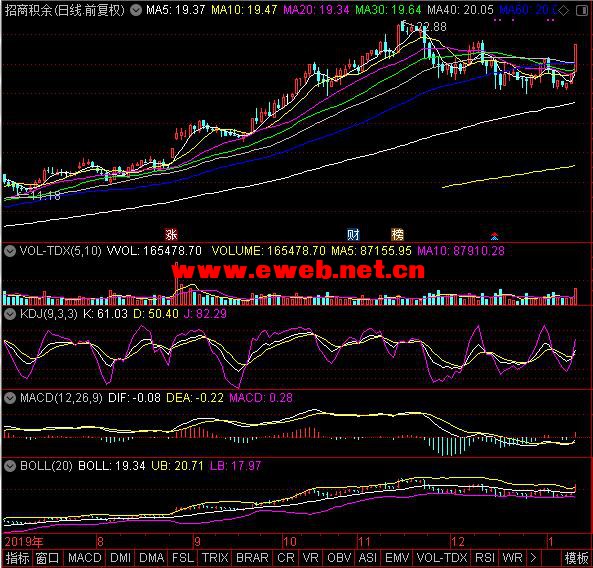The width and height of the screenshot is (593, 568).
Task: Click the panel layout icon at top right
Action: click(x=581, y=11)
